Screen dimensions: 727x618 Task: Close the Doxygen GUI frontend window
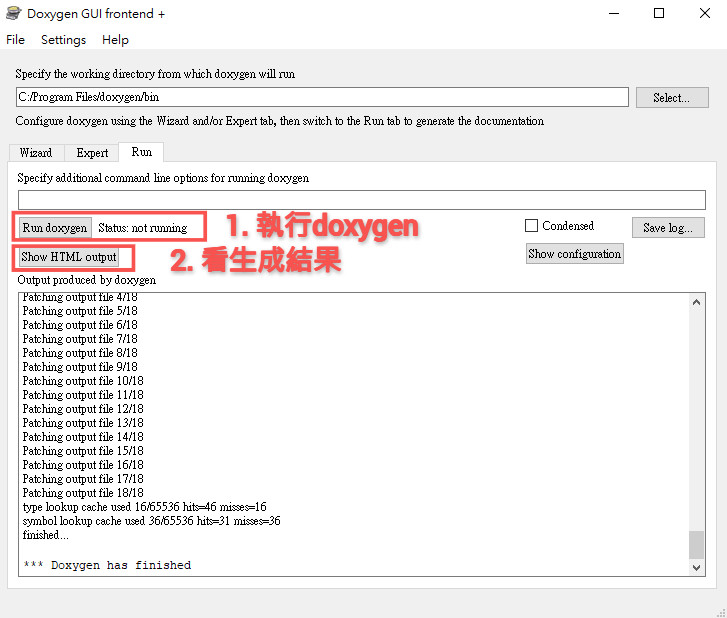click(705, 13)
